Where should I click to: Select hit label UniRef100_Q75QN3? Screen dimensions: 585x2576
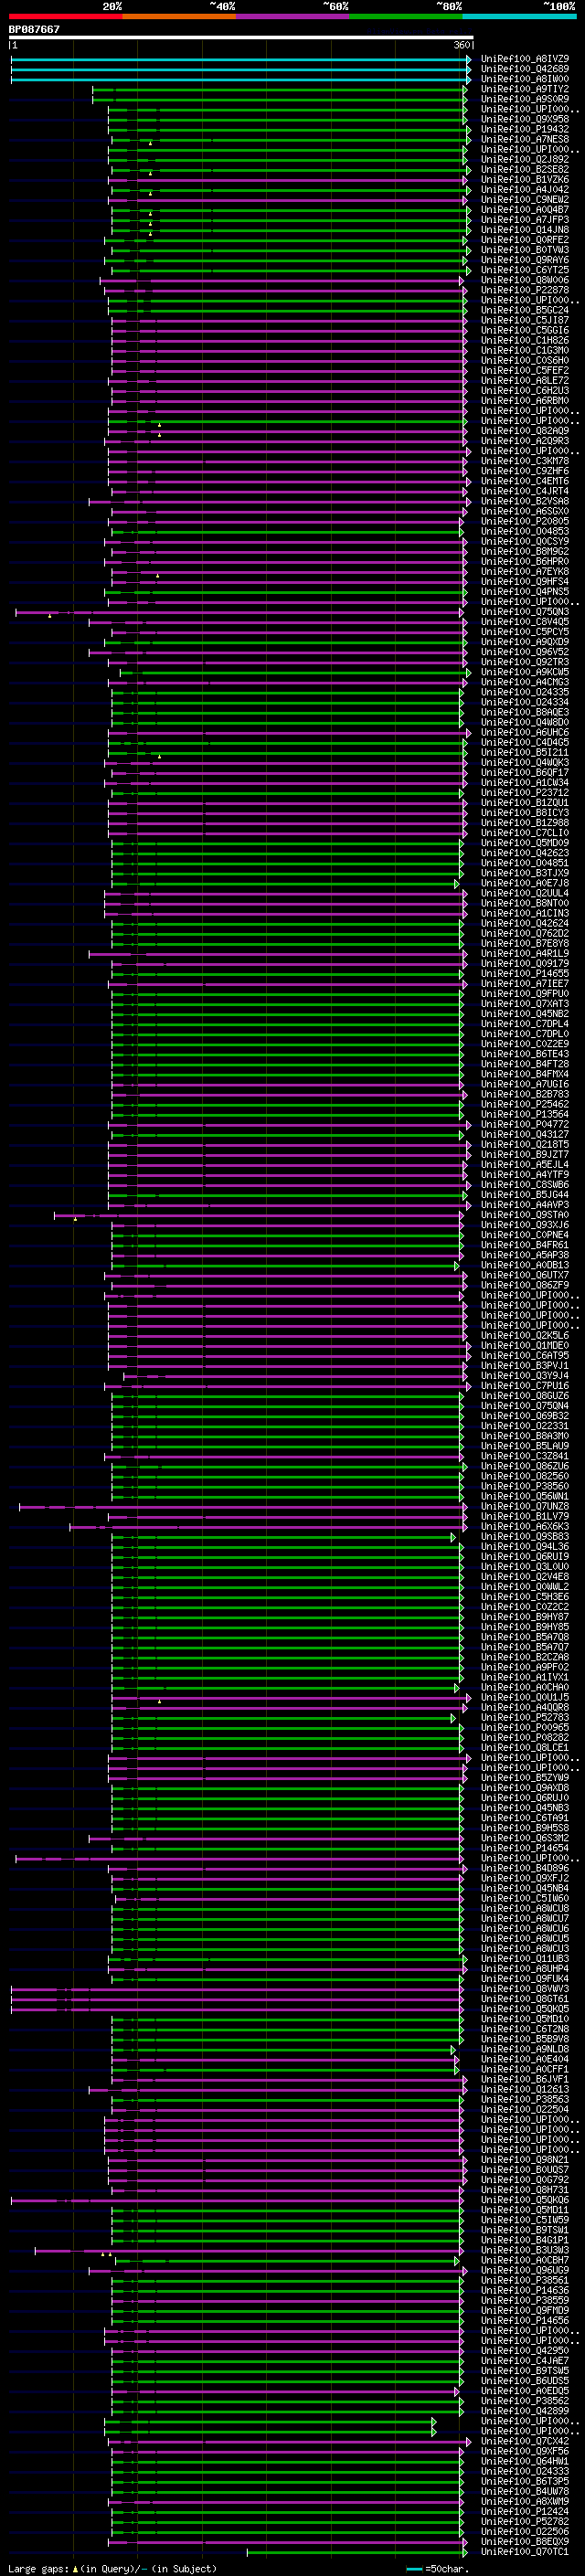click(525, 612)
